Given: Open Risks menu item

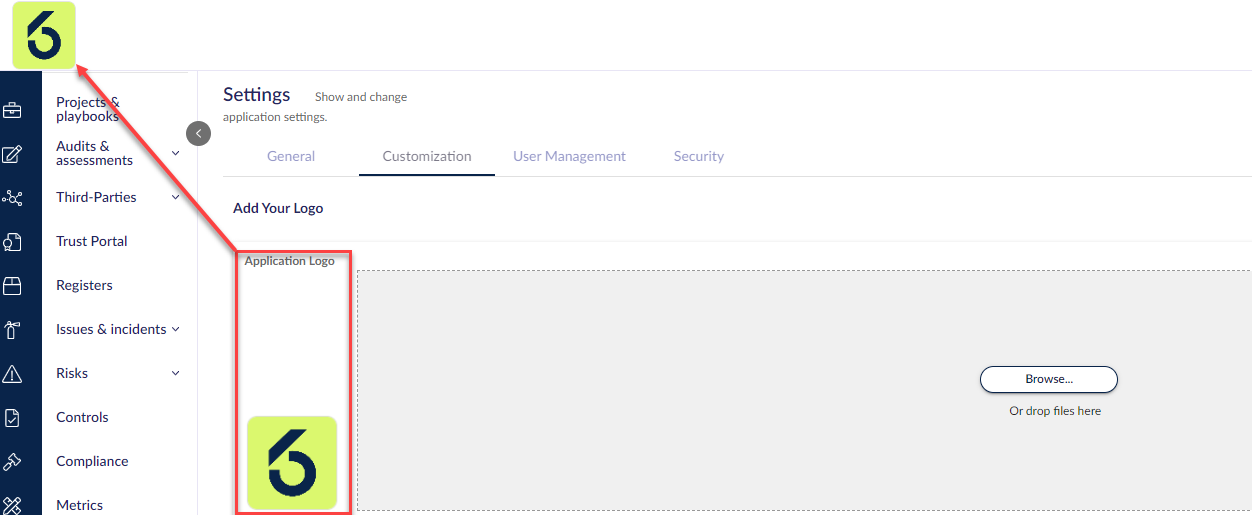Looking at the screenshot, I should [72, 373].
